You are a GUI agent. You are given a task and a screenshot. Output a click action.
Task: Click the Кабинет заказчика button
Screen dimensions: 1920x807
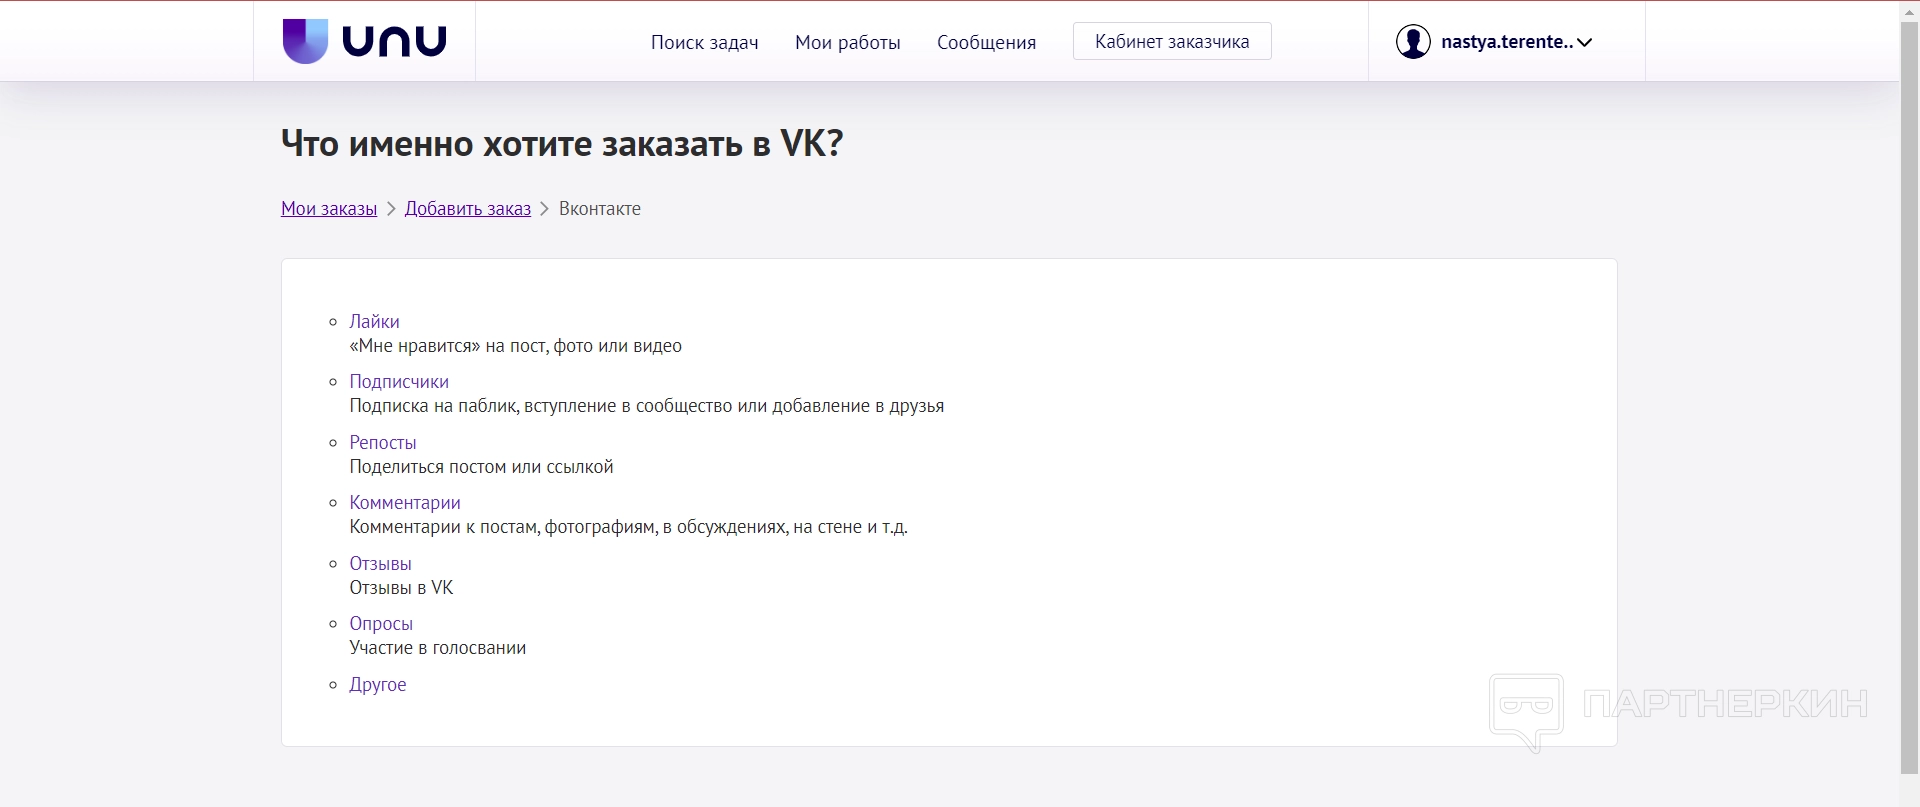pyautogui.click(x=1172, y=41)
